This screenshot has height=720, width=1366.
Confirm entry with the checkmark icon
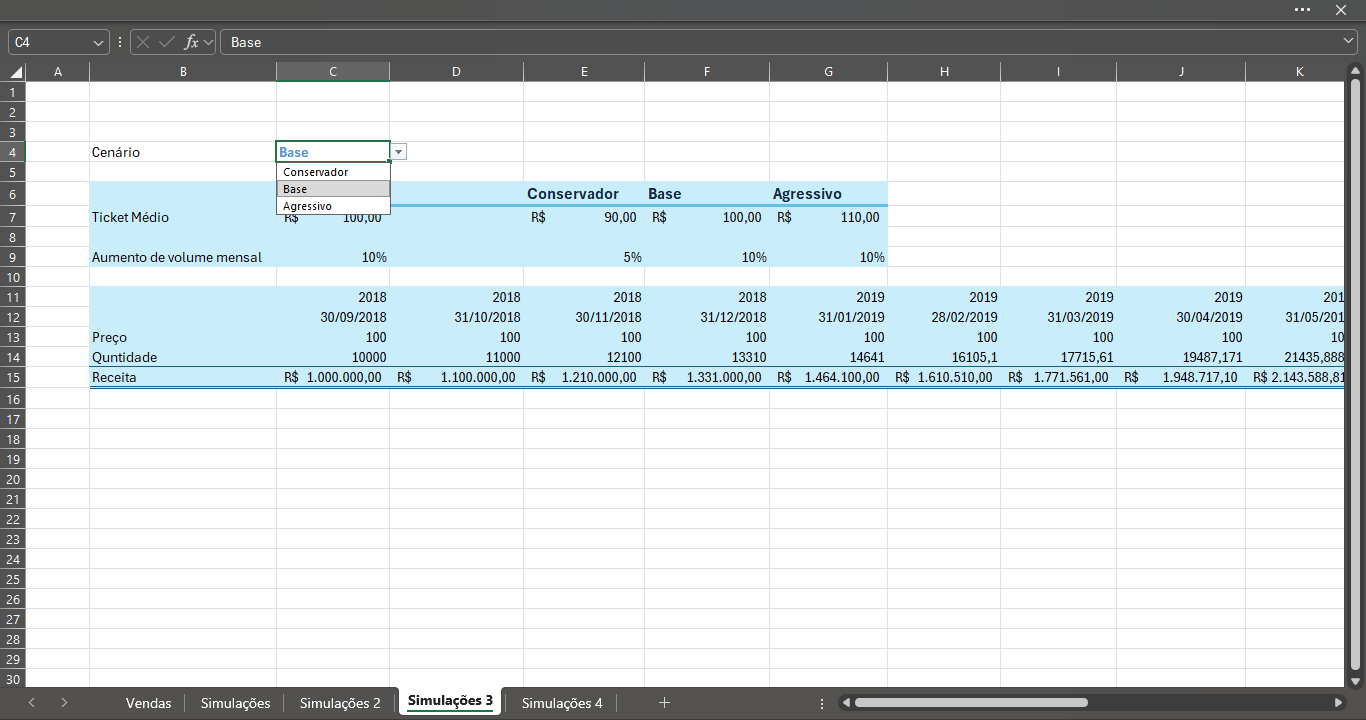167,42
